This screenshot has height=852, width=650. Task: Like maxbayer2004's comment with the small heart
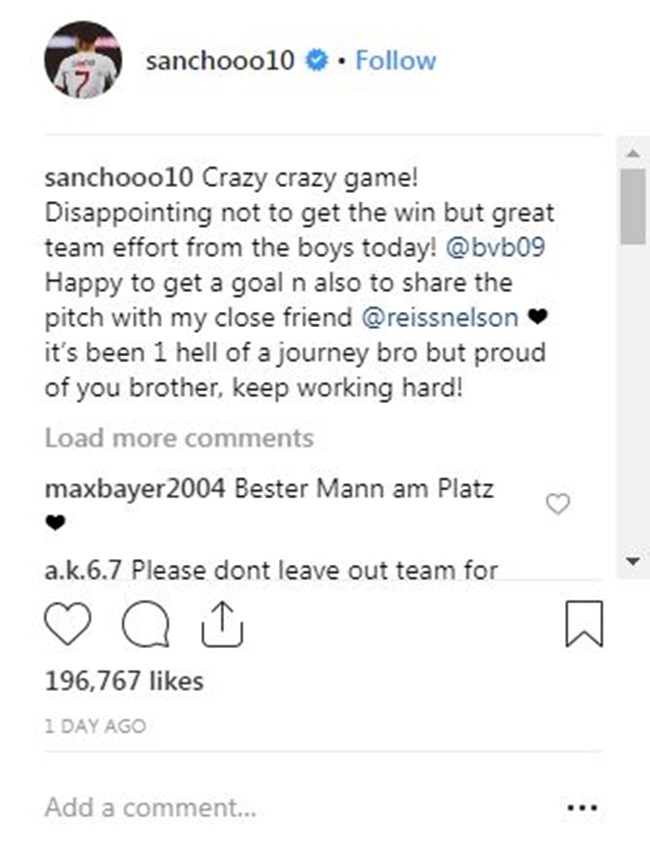coord(558,504)
